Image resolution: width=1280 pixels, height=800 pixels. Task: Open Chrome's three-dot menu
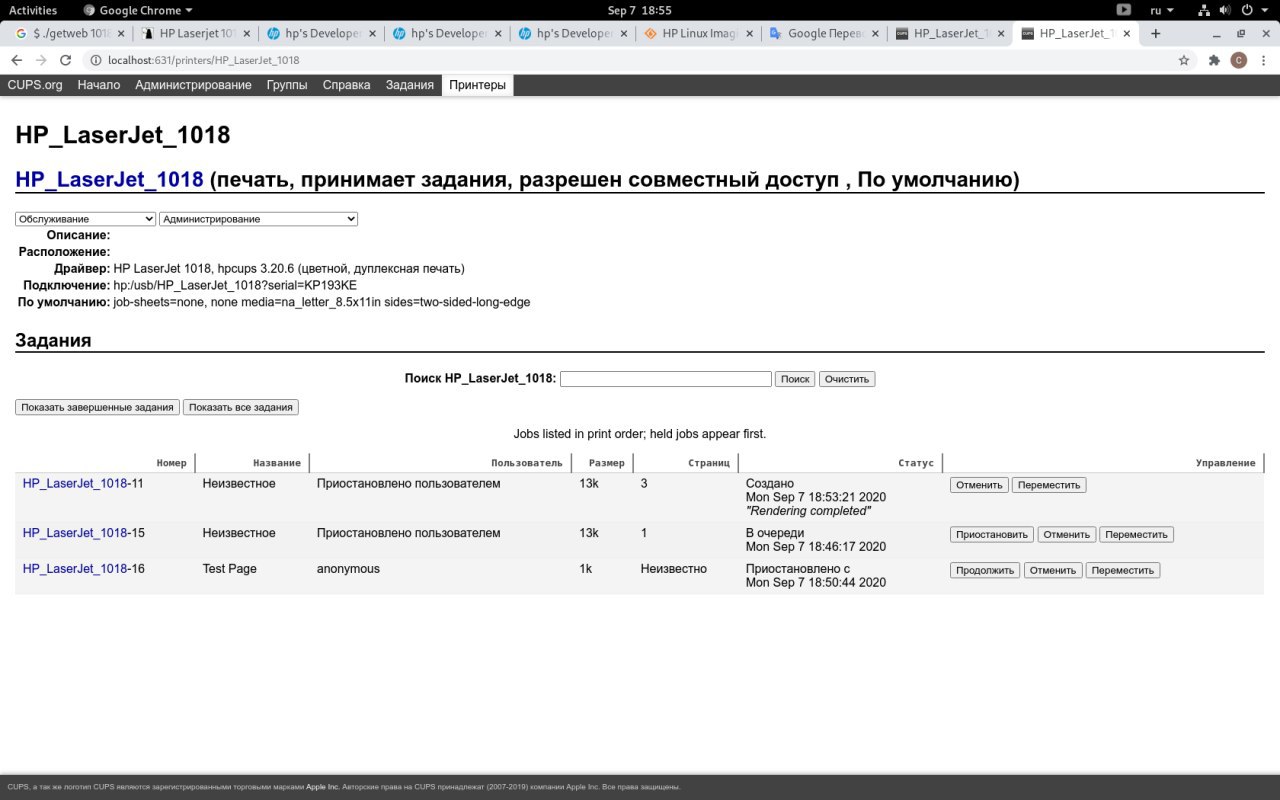pos(1264,60)
